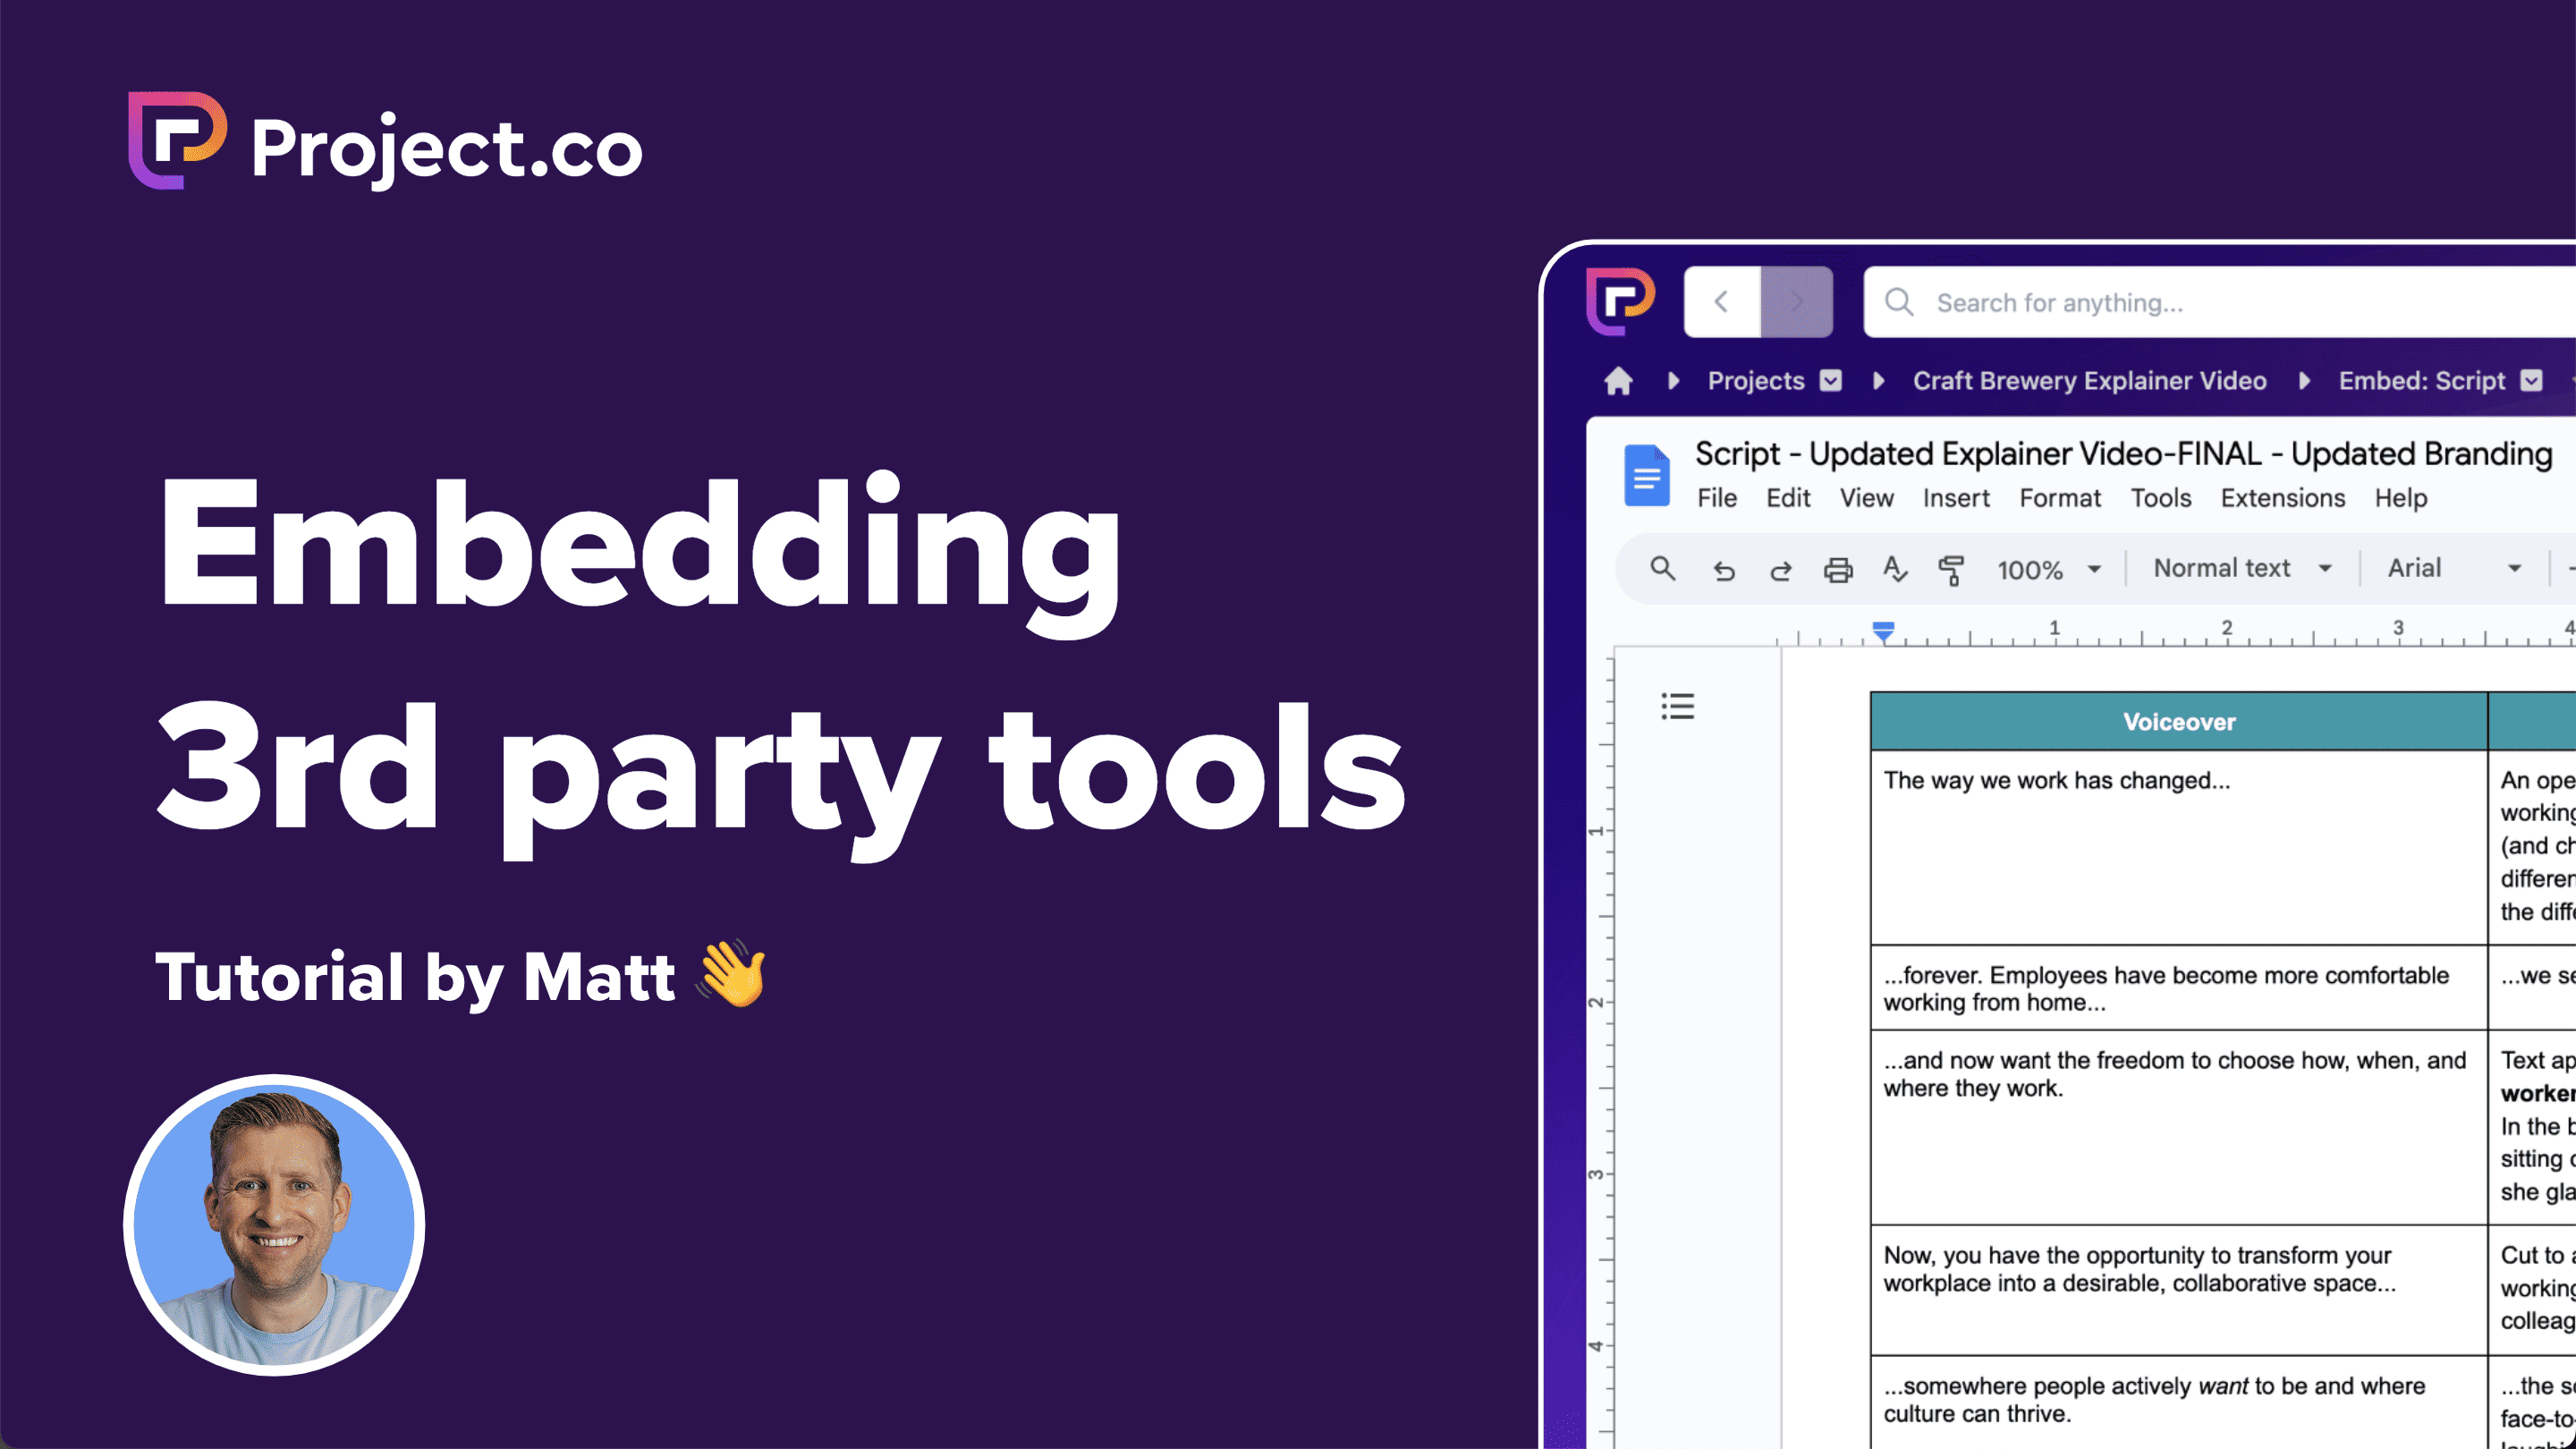Viewport: 2576px width, 1449px height.
Task: Open the 100% zoom dropdown
Action: tap(2048, 569)
